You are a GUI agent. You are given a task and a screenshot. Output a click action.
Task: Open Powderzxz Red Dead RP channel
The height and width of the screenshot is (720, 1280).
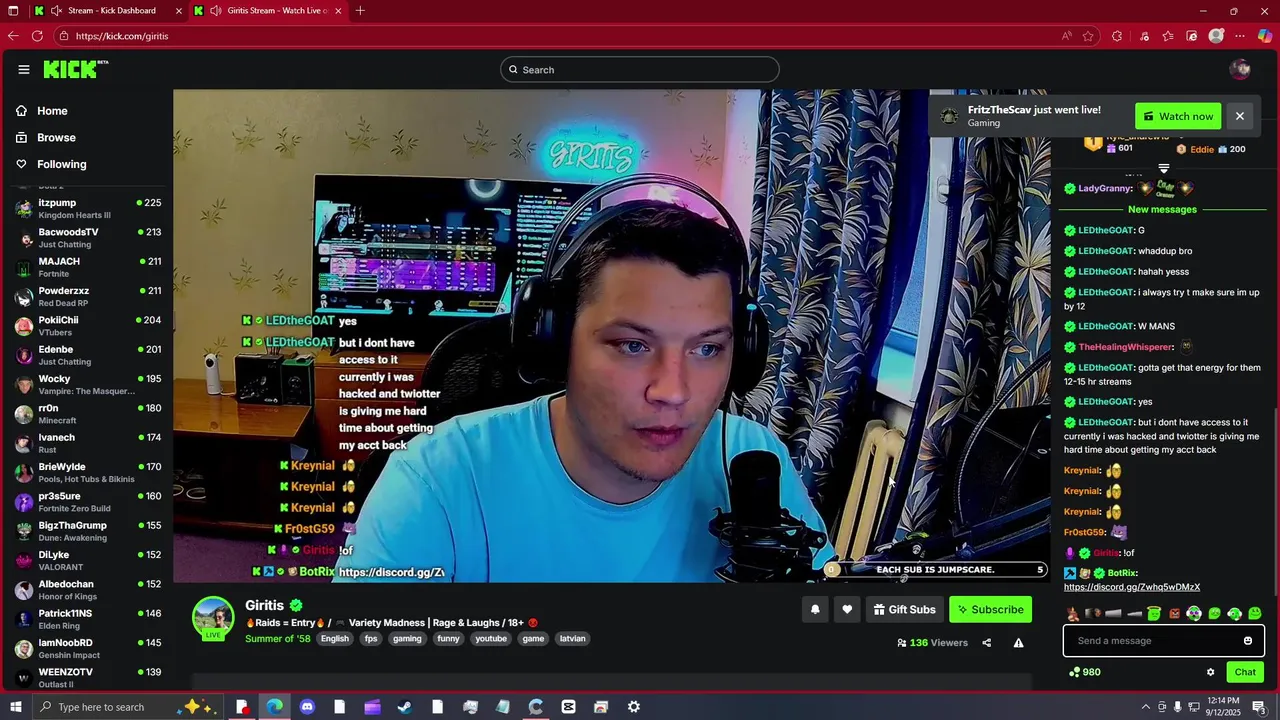point(88,296)
